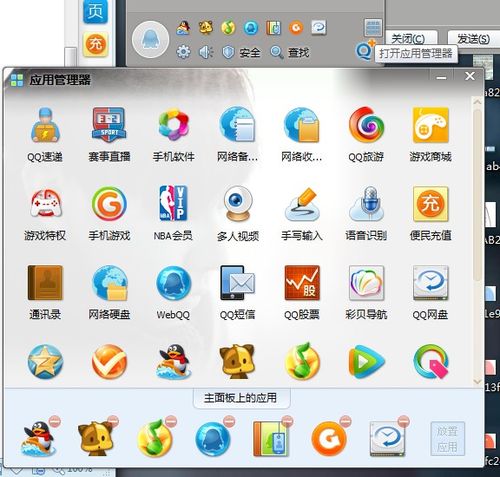
Task: Click the 主面板上的应用 tab label
Action: tap(241, 398)
